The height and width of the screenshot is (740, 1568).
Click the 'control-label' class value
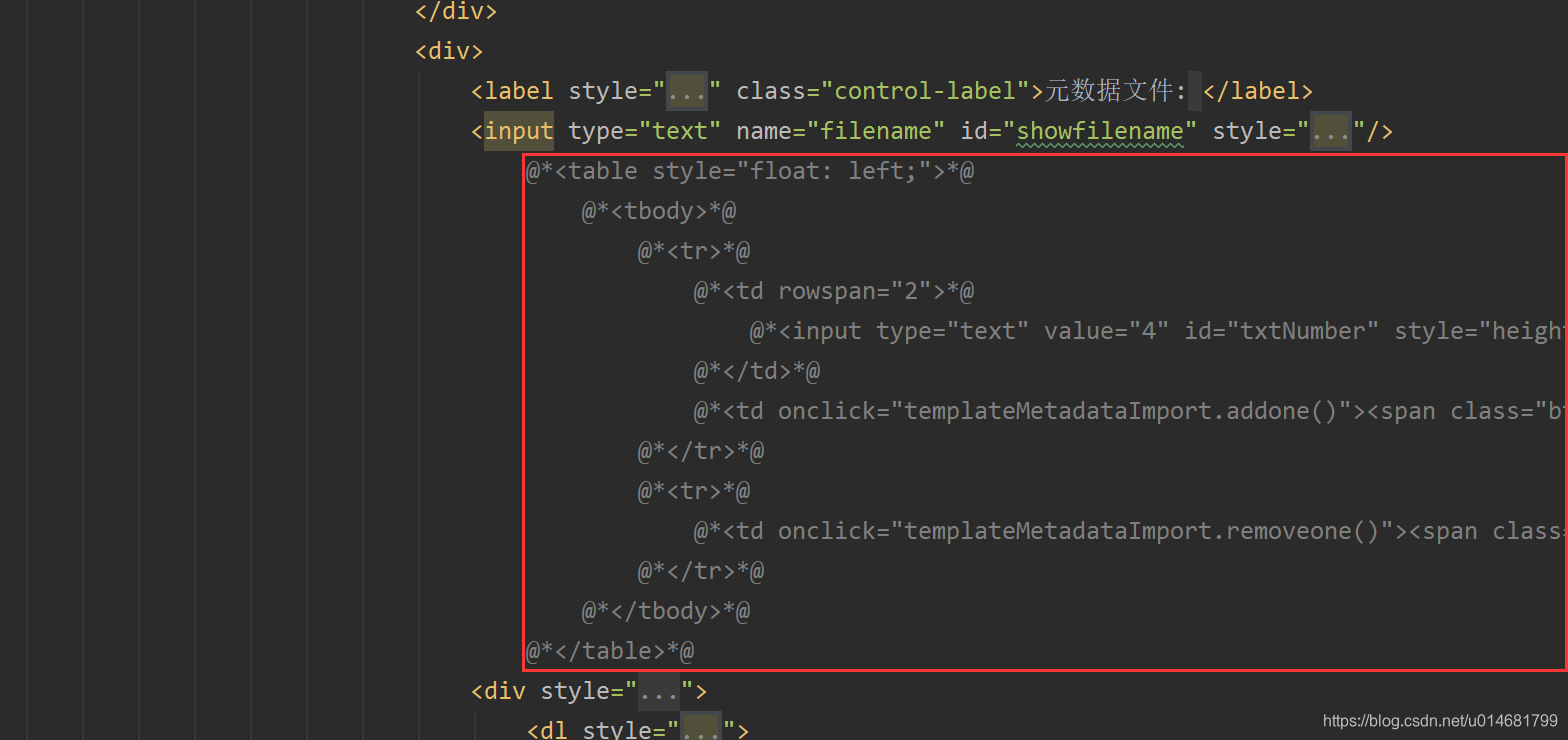(925, 91)
